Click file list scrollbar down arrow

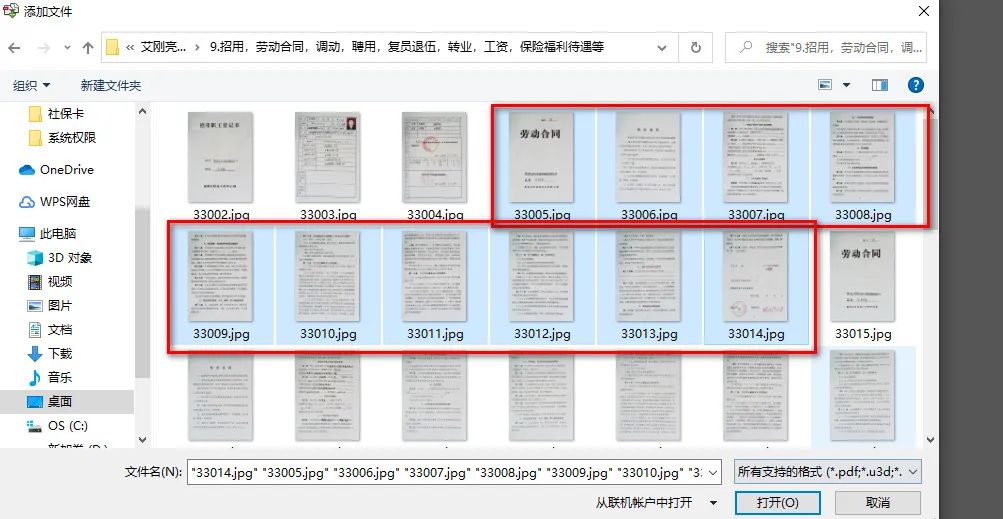coord(930,440)
